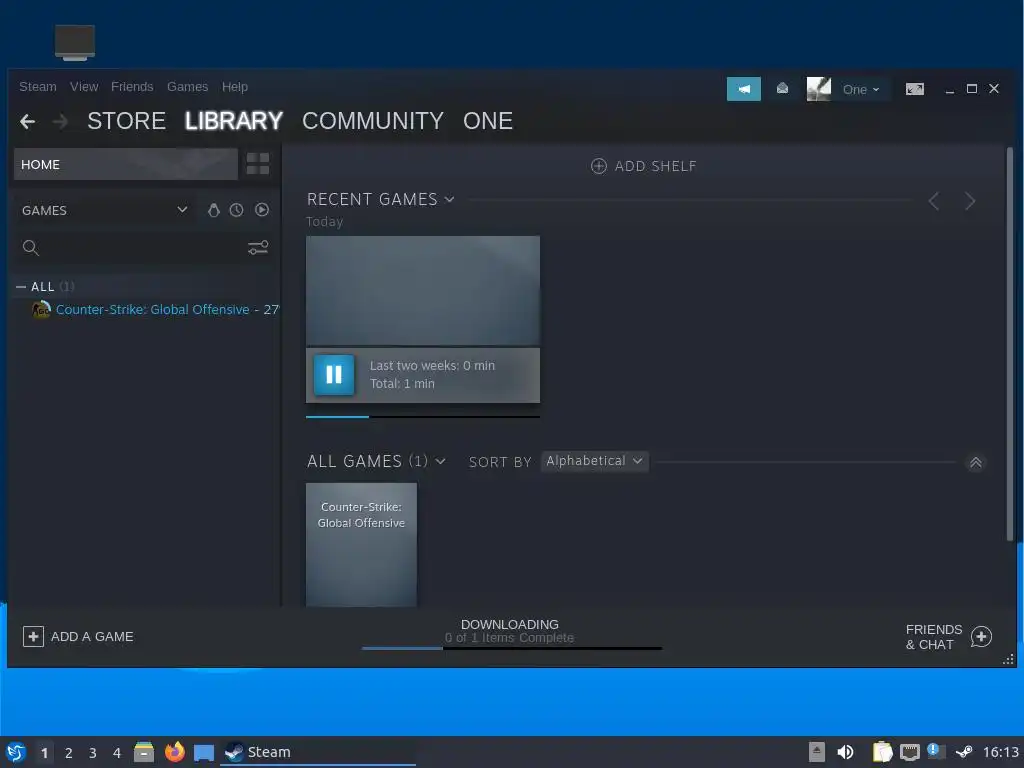Viewport: 1024px width, 768px height.
Task: Open the Help menu
Action: coord(234,87)
